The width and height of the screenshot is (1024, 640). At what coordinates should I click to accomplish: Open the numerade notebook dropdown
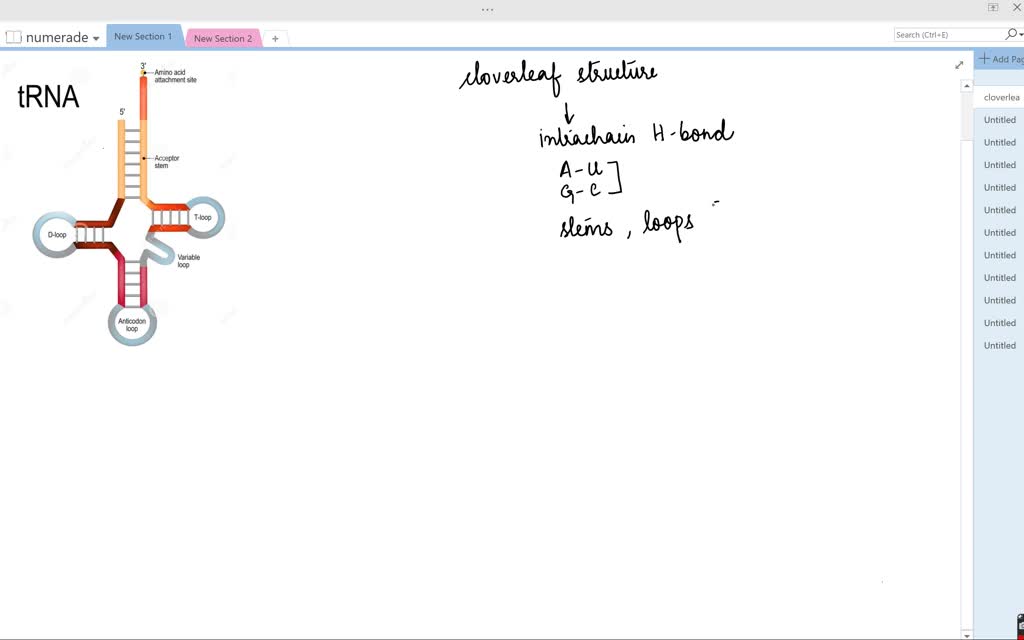click(95, 37)
